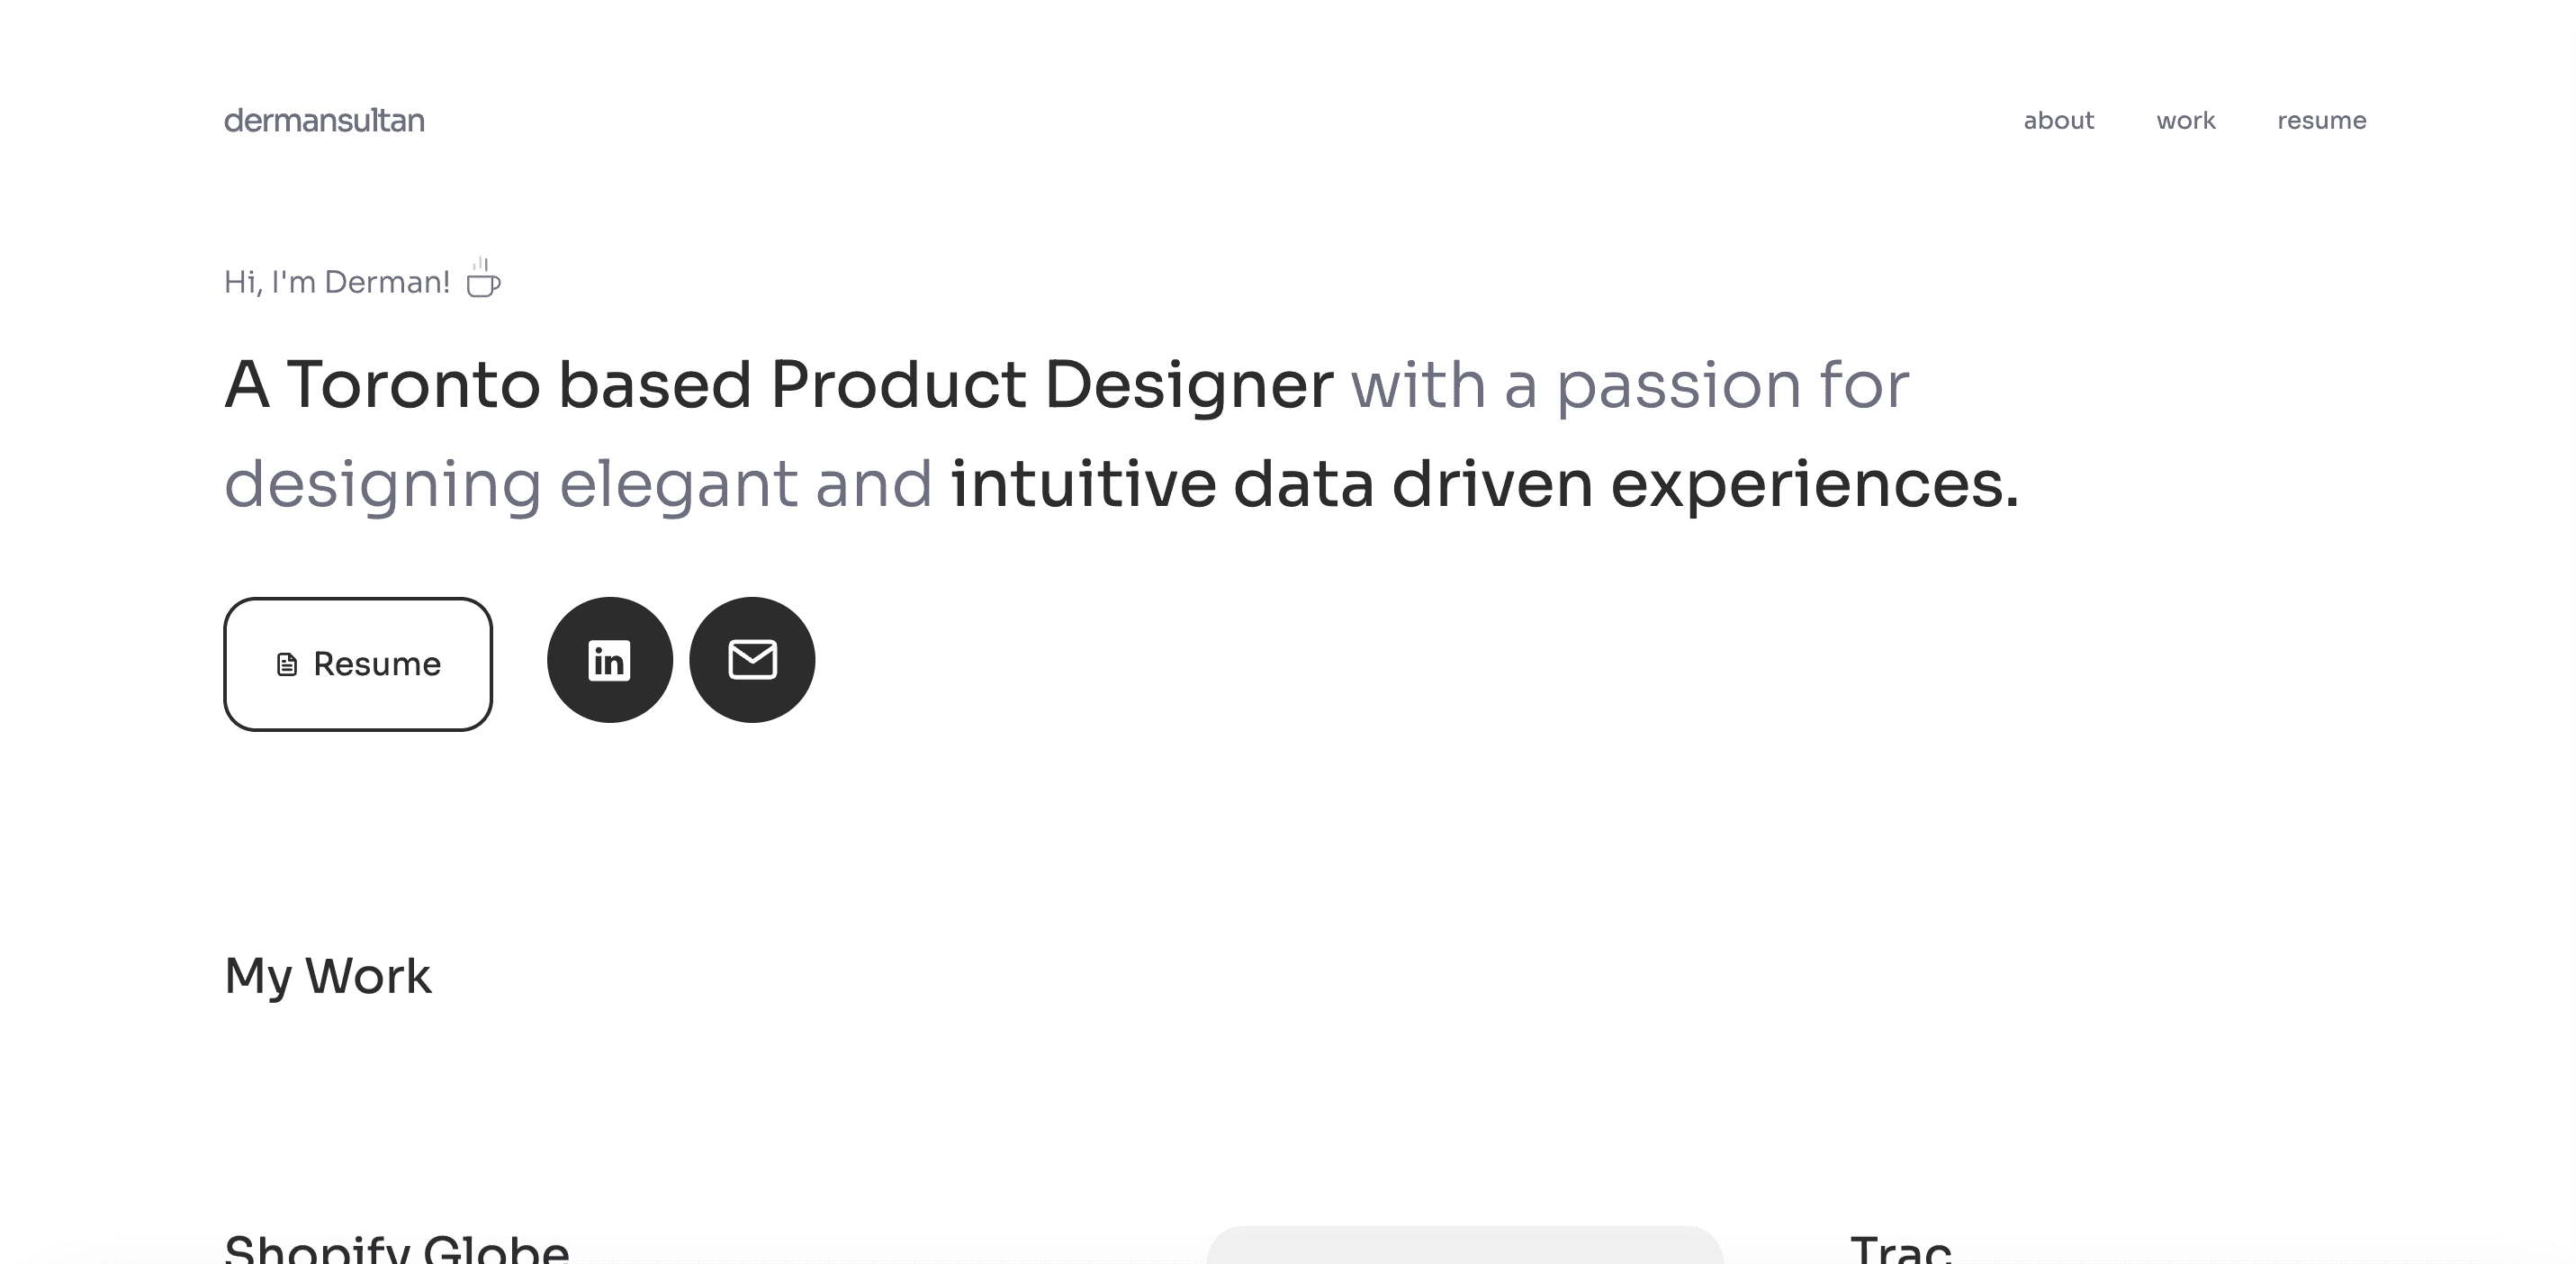
Task: Click the "intuitive data driven" headline phrase
Action: pyautogui.click(x=1271, y=485)
